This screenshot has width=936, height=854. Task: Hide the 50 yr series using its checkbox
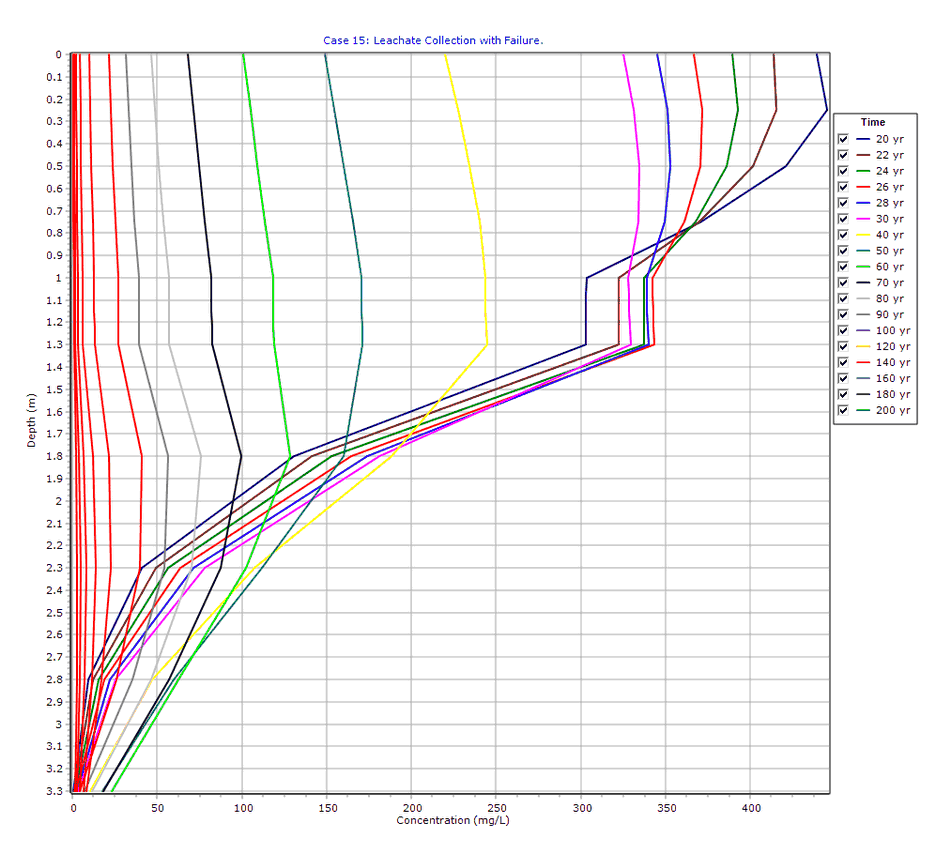(843, 251)
